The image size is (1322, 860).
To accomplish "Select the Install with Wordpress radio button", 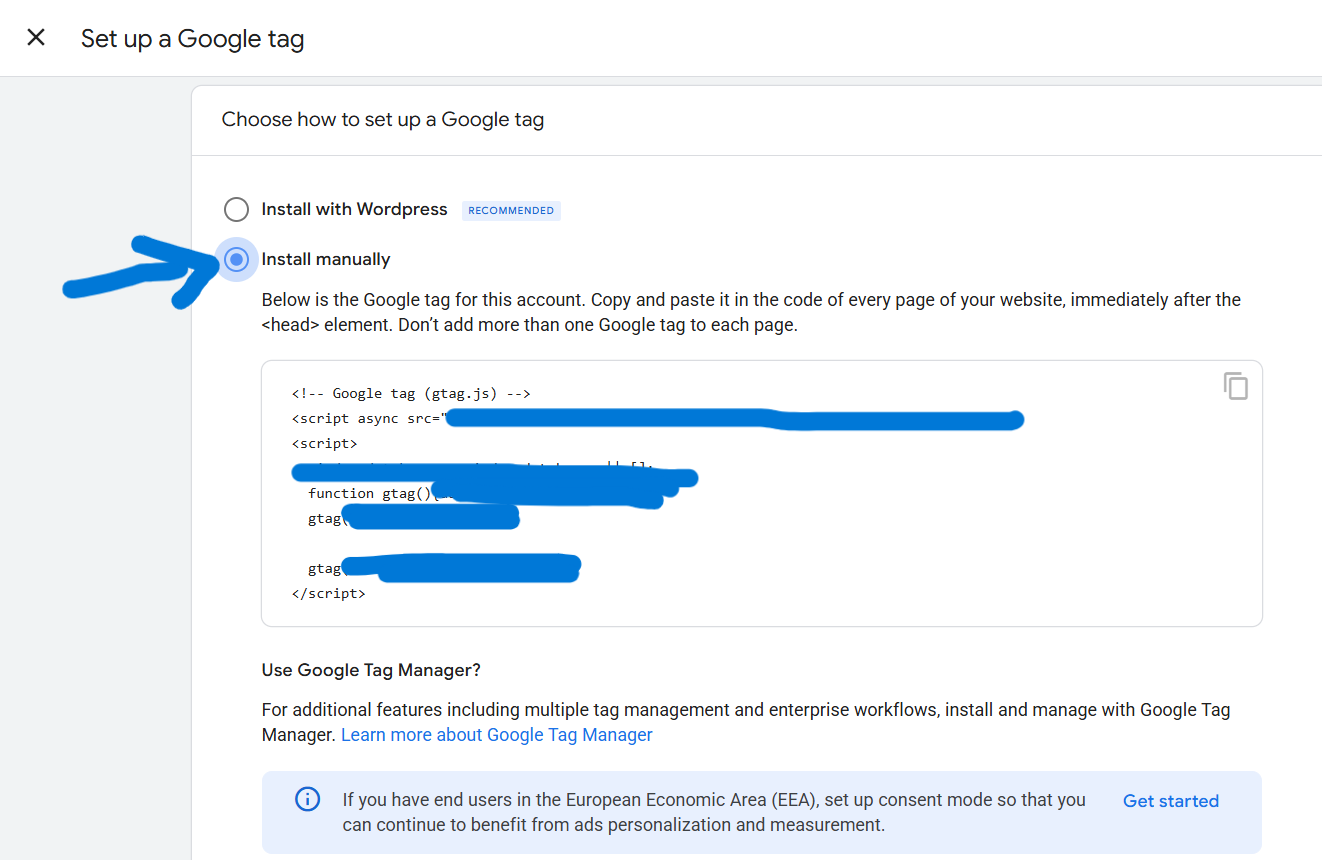I will point(236,209).
